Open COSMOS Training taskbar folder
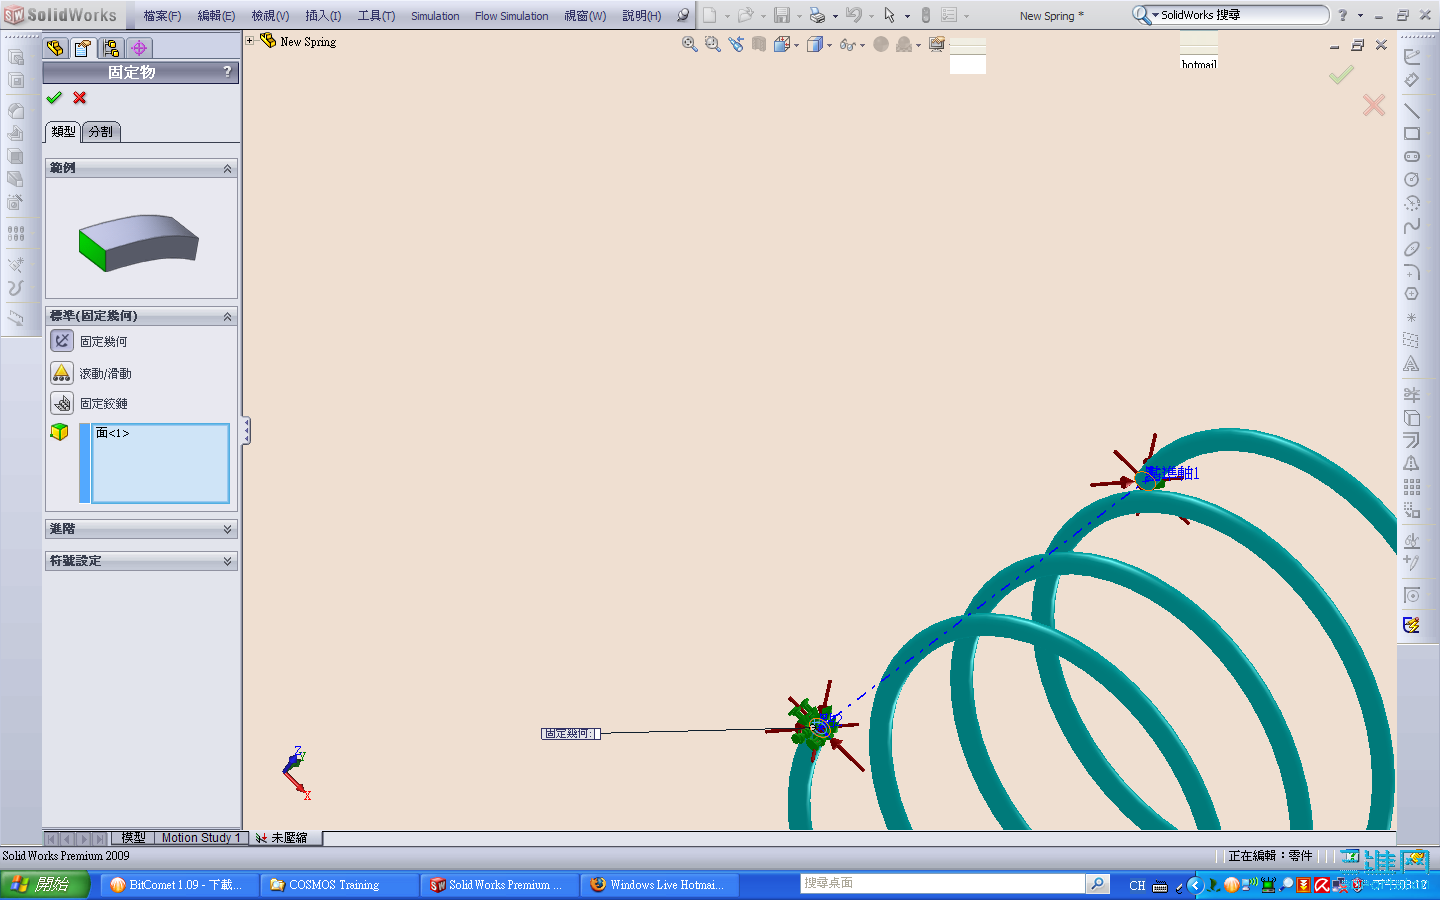This screenshot has width=1440, height=900. point(339,885)
